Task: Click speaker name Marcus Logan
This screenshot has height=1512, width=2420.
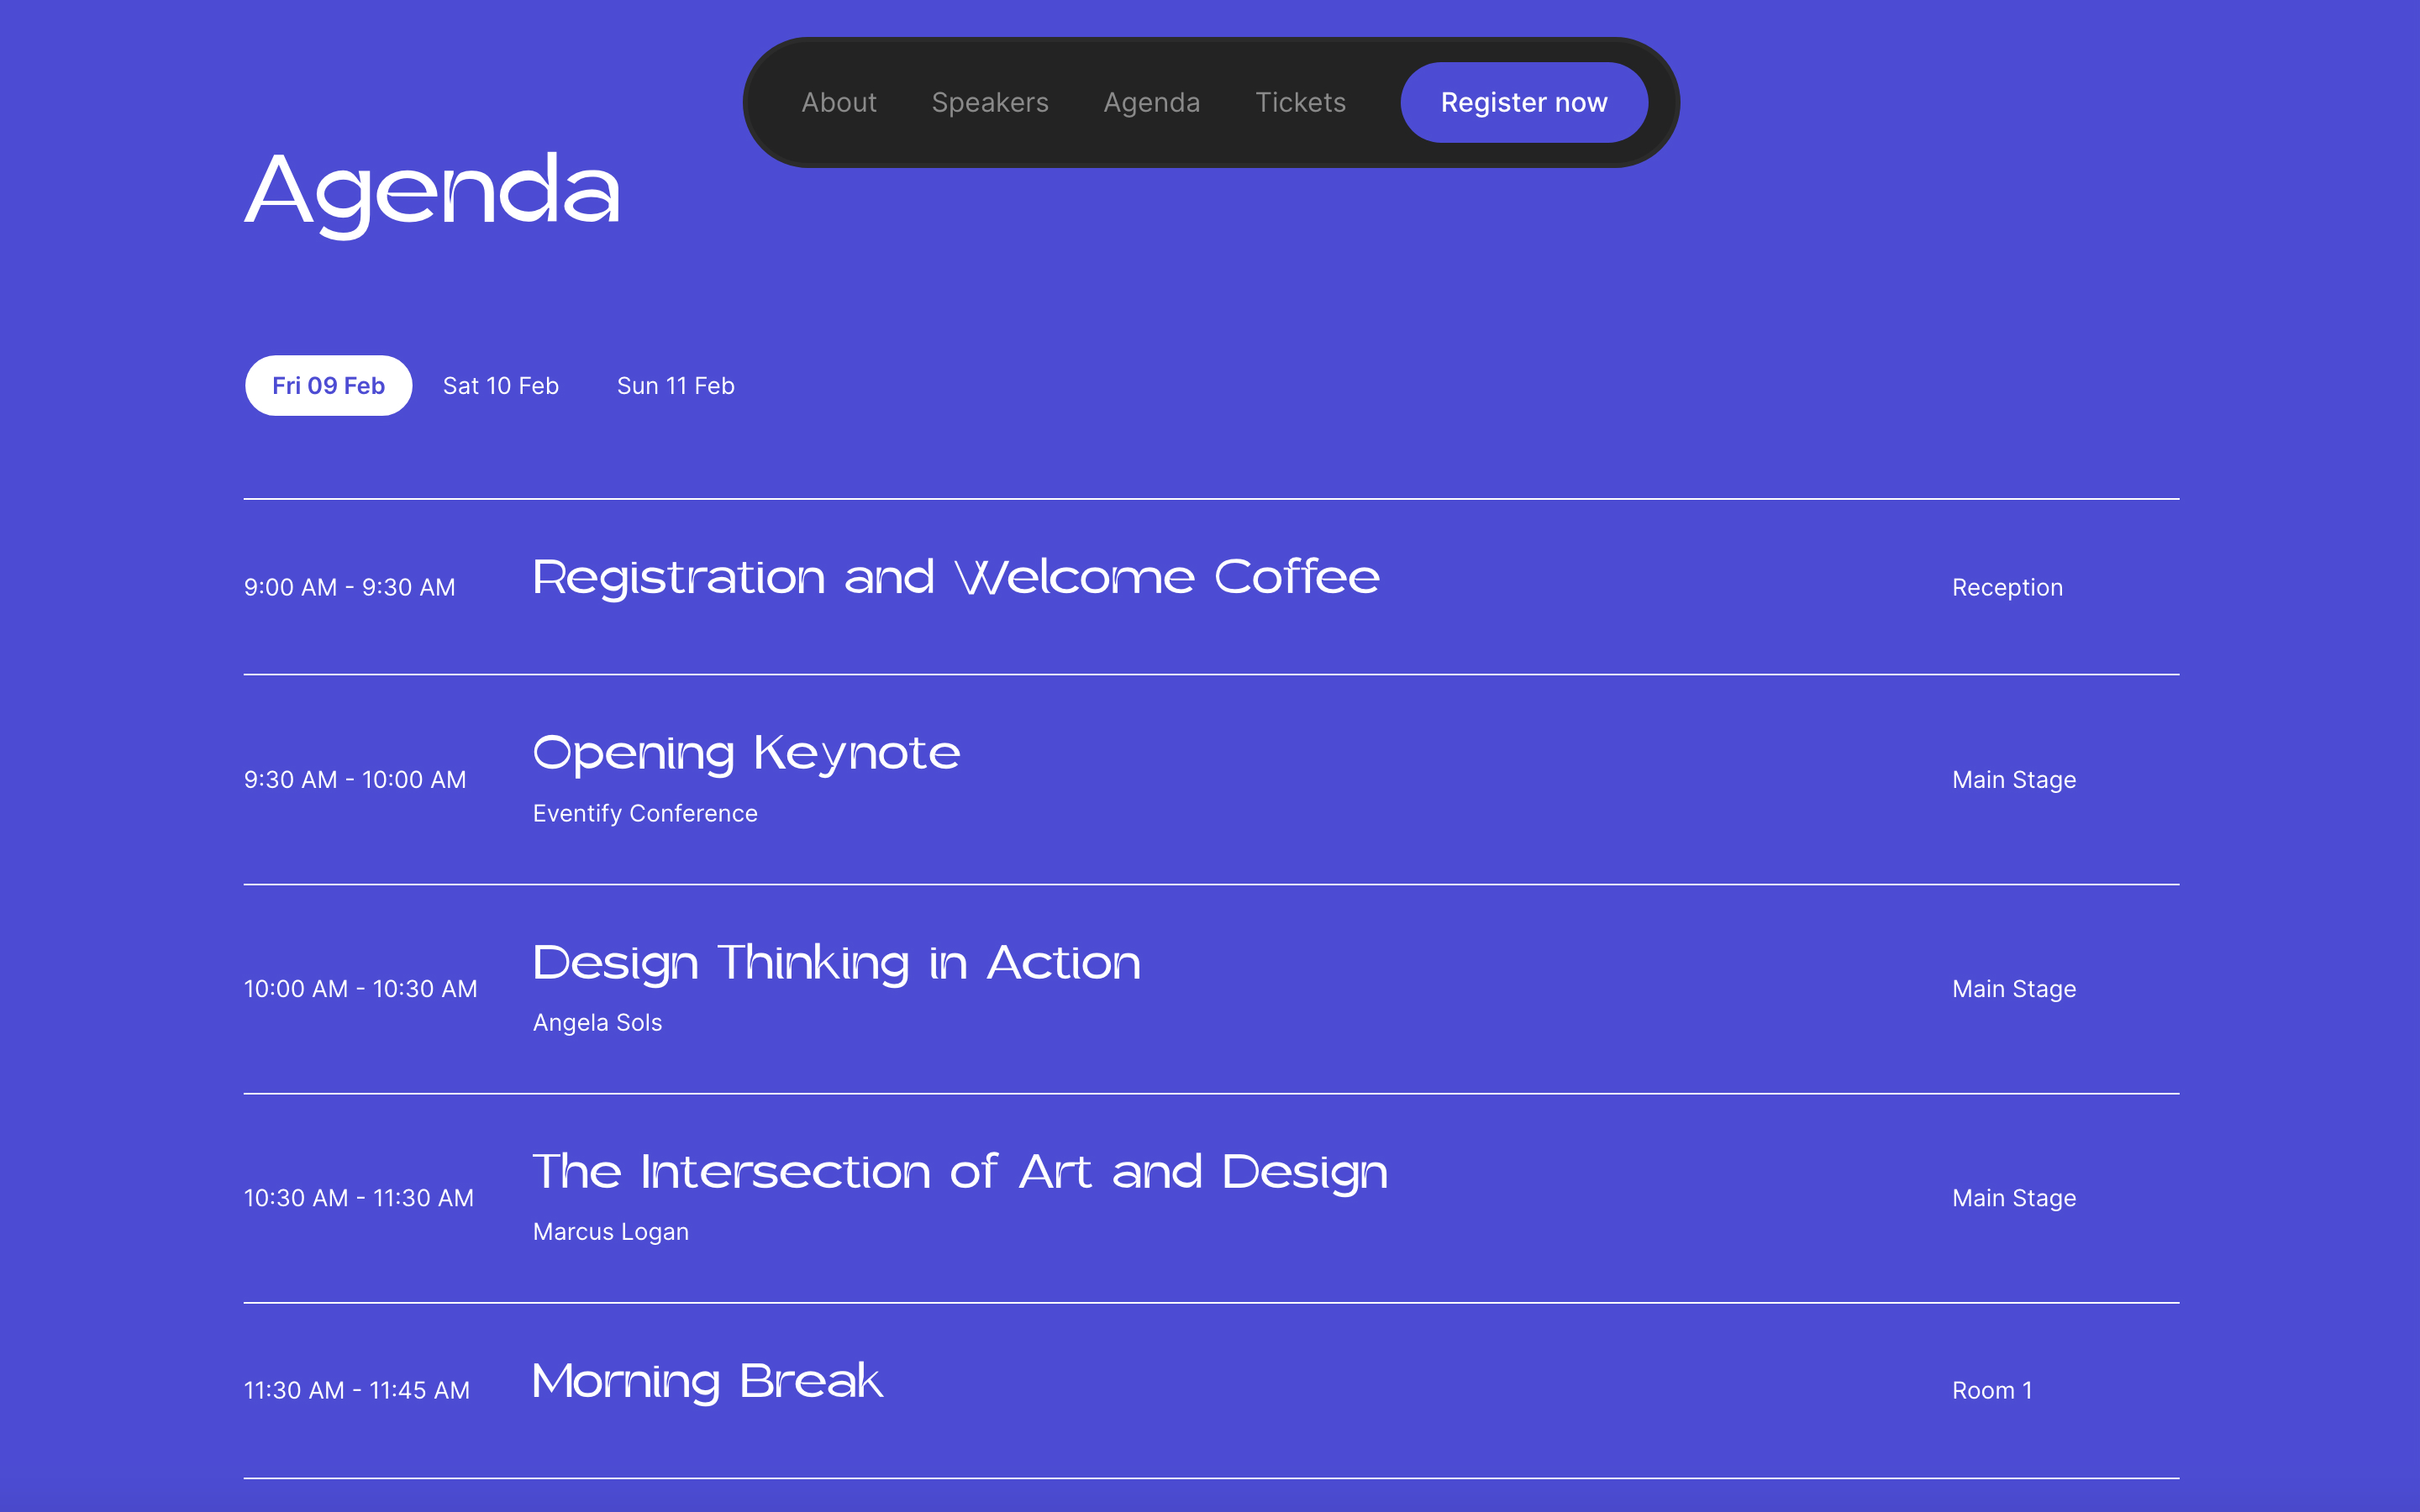Action: point(610,1231)
